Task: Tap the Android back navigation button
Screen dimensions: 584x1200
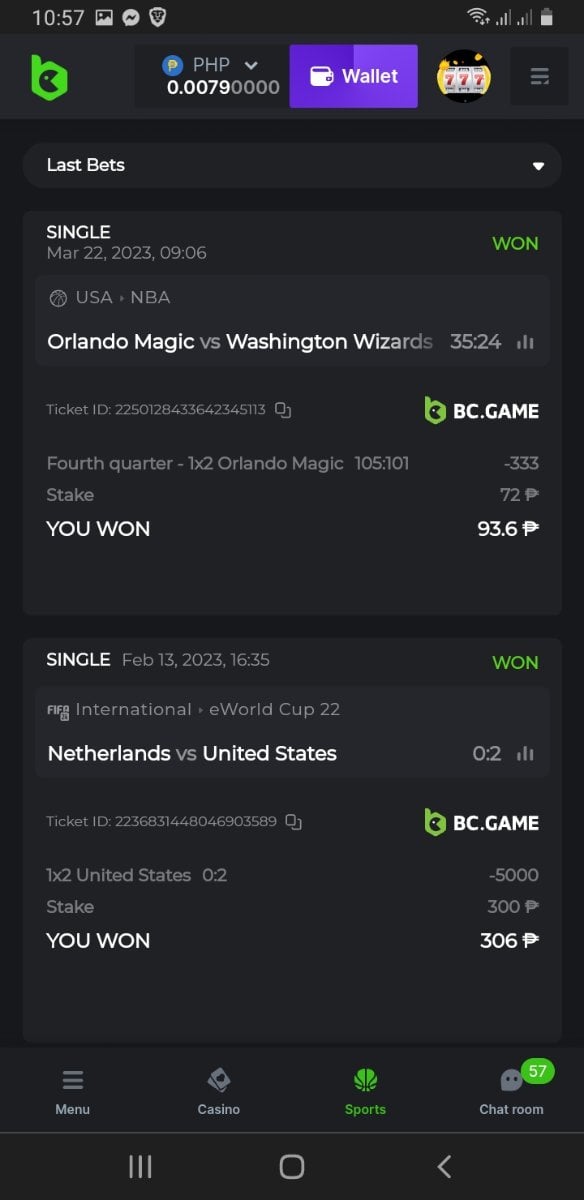Action: click(444, 1166)
